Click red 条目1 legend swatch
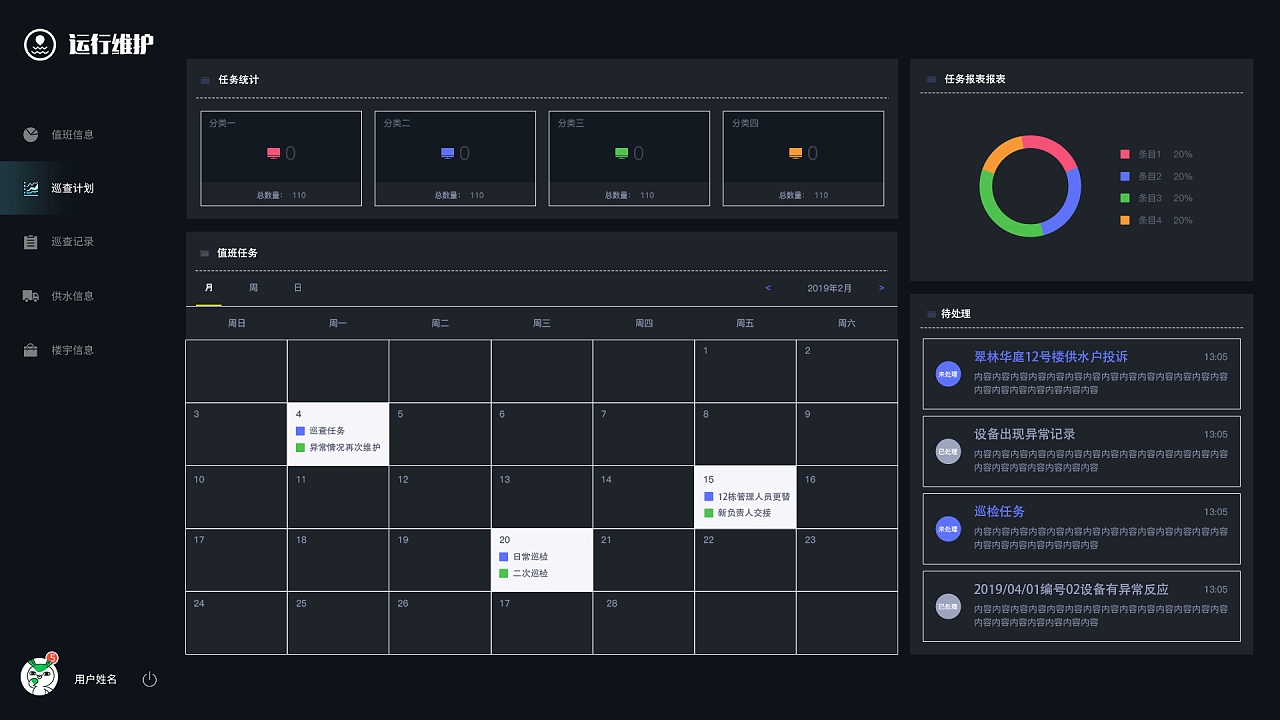 coord(1125,154)
